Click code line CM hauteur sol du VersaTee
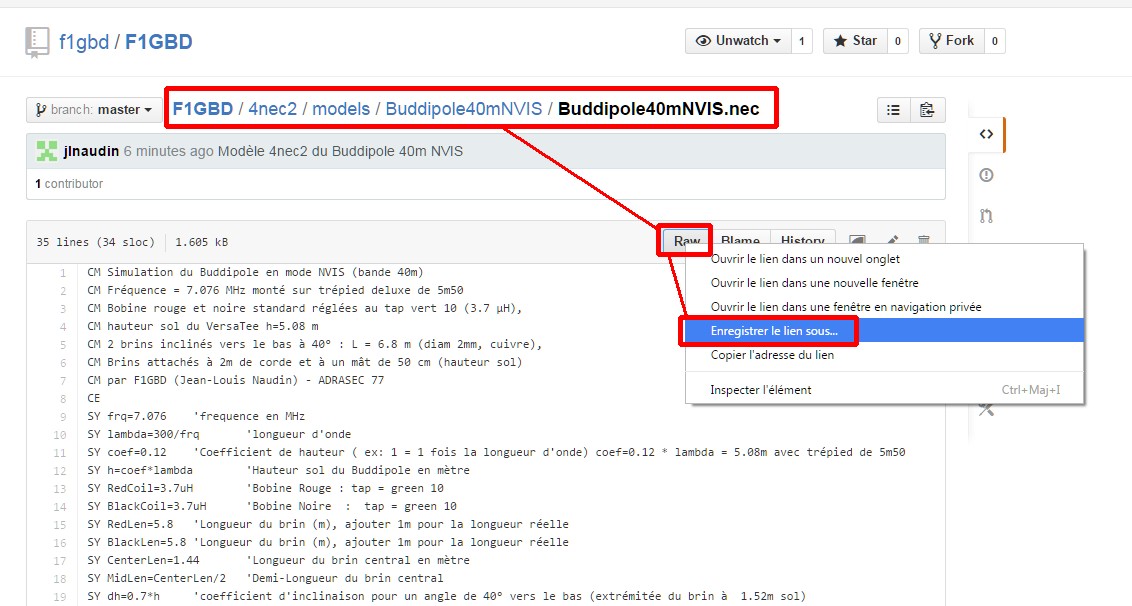 point(203,326)
